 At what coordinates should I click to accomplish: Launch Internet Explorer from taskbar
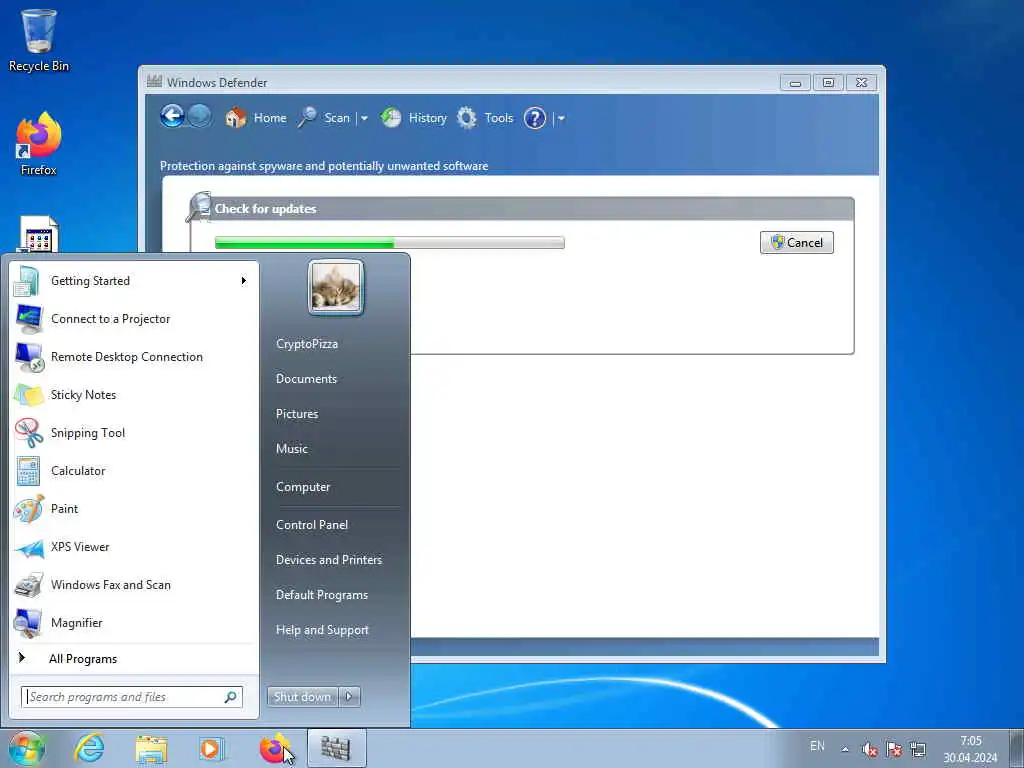click(x=89, y=748)
